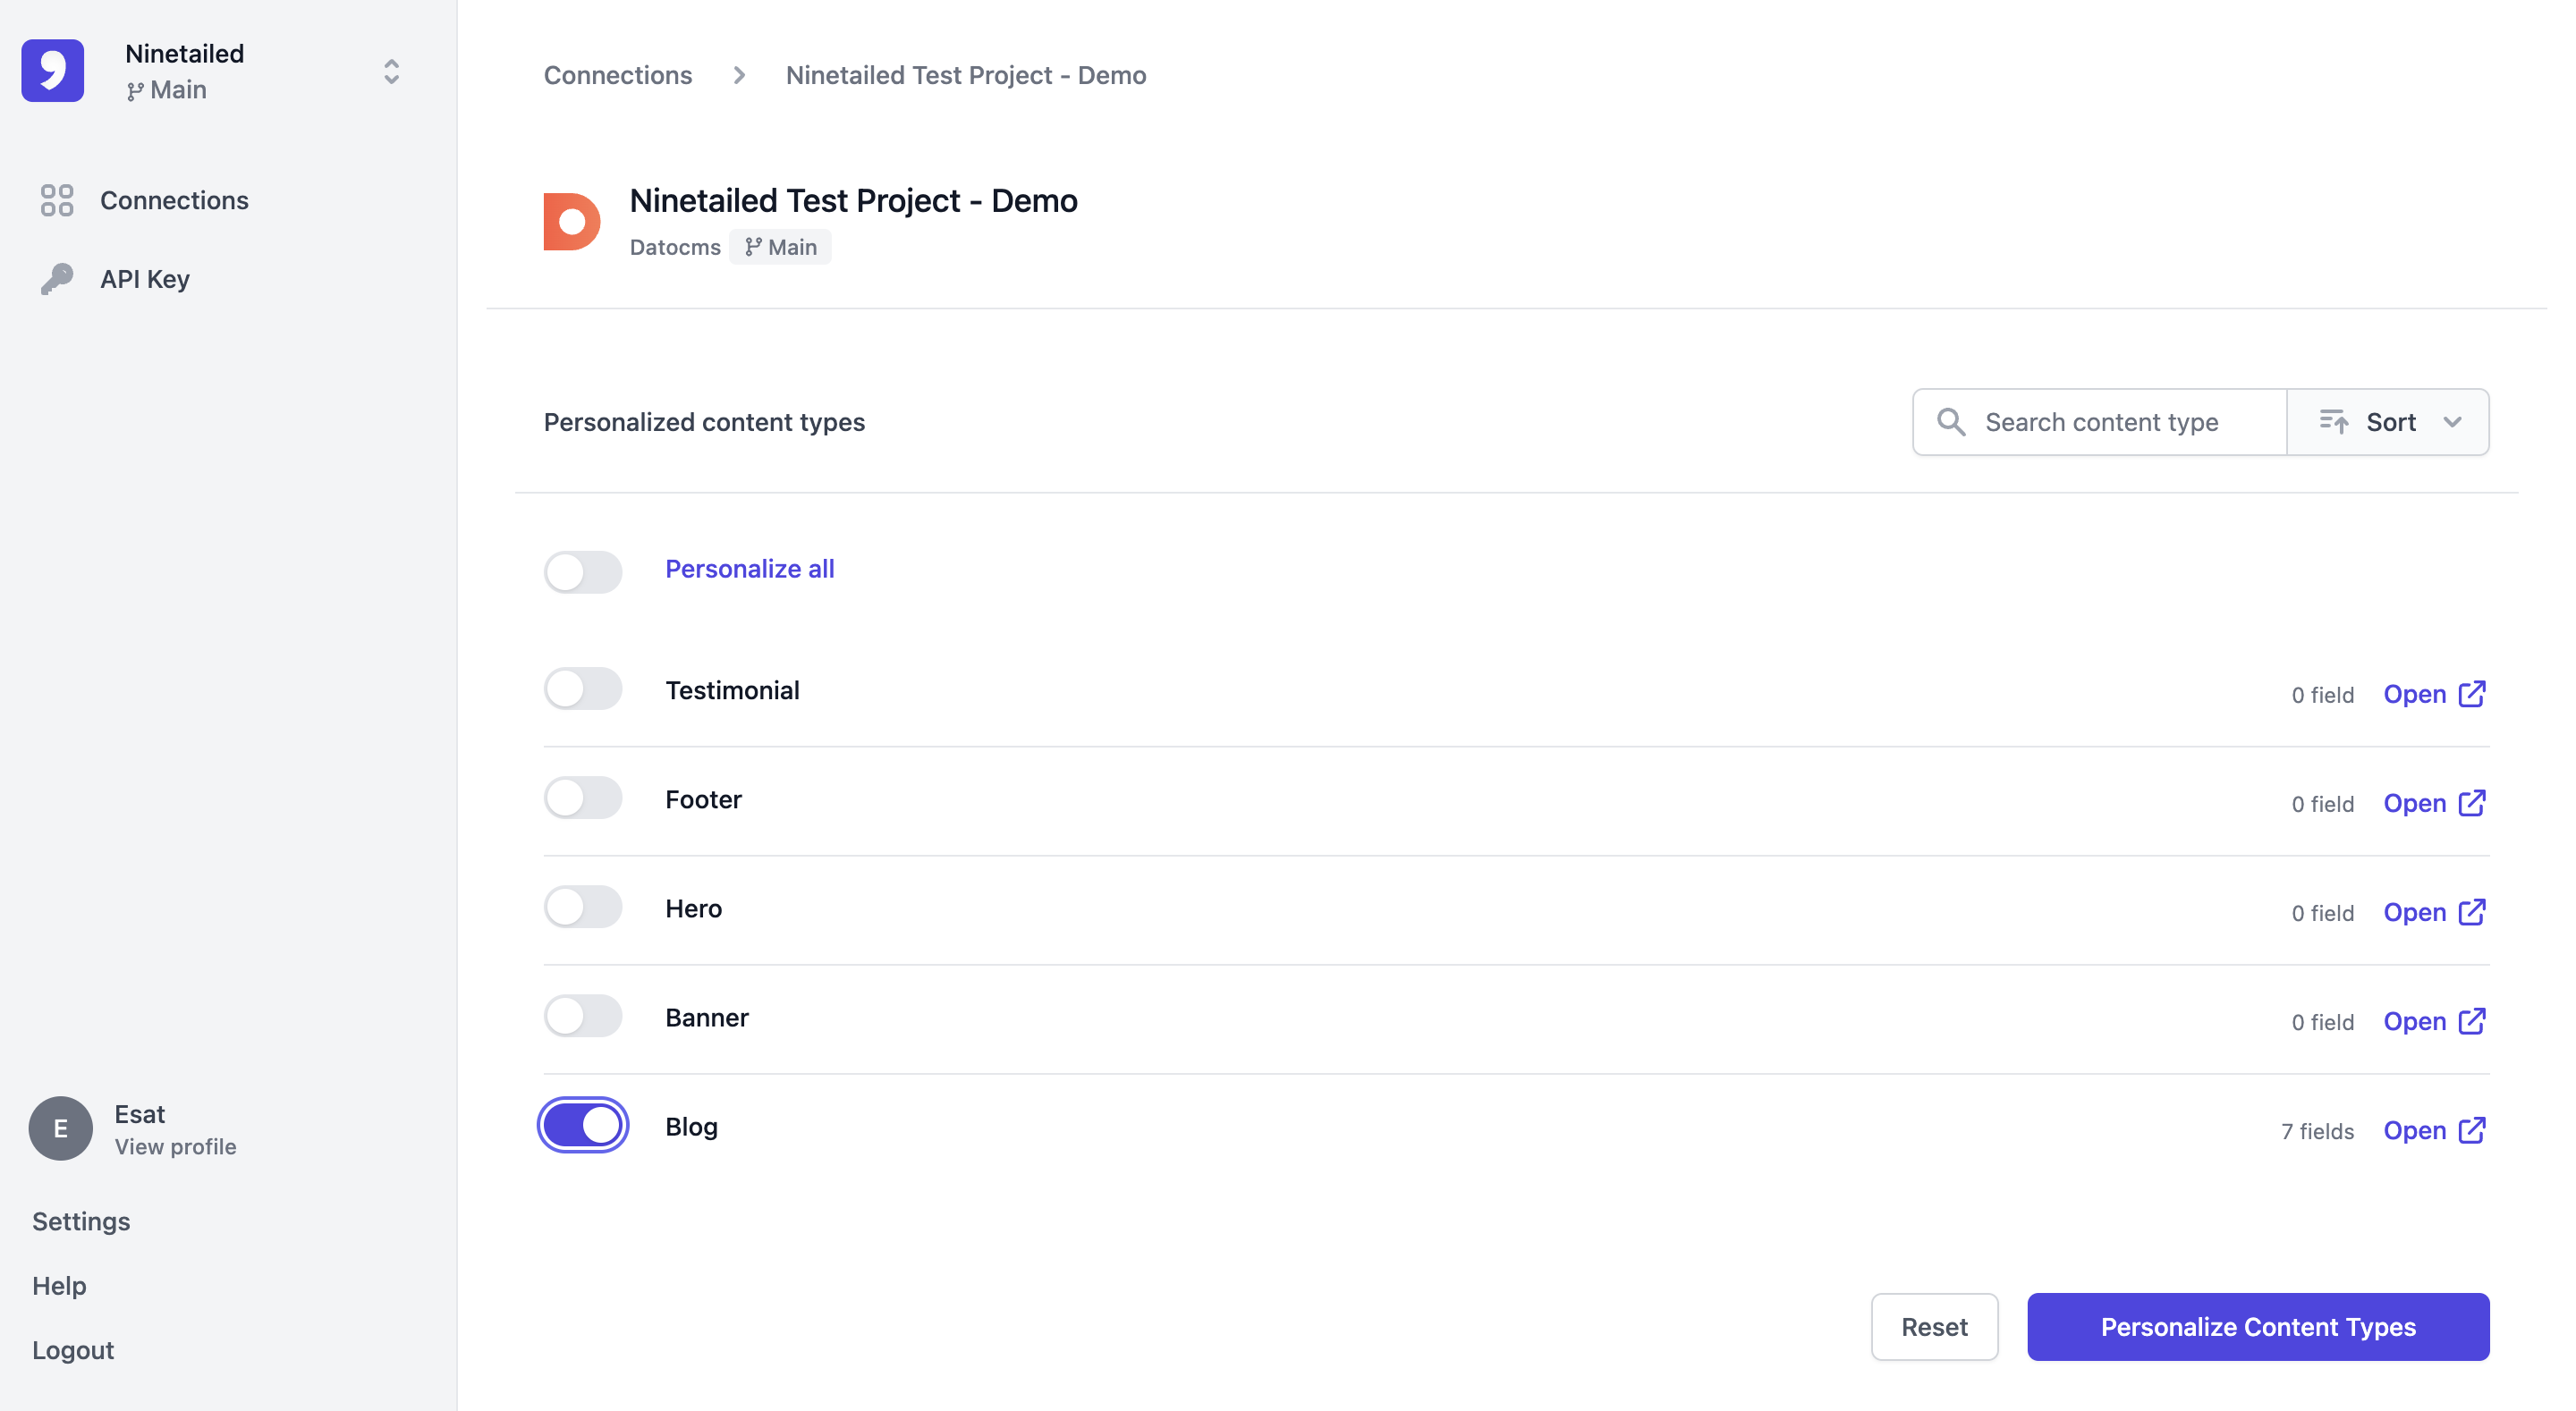Open Connections in the sidebar

coord(174,200)
